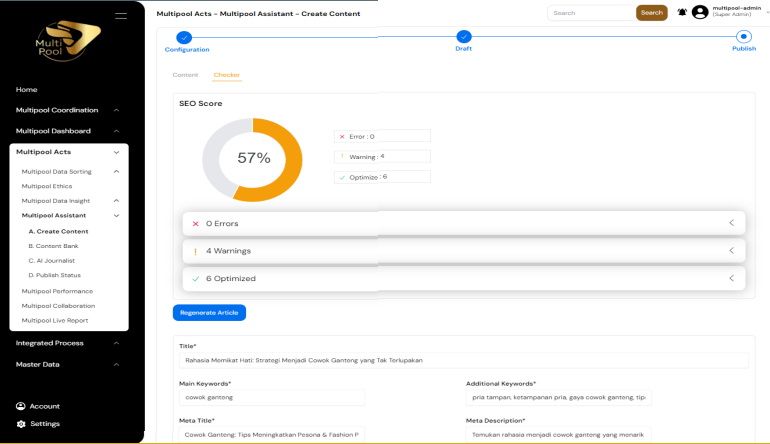
Task: Open Multipool Collaboration menu item
Action: 58,306
